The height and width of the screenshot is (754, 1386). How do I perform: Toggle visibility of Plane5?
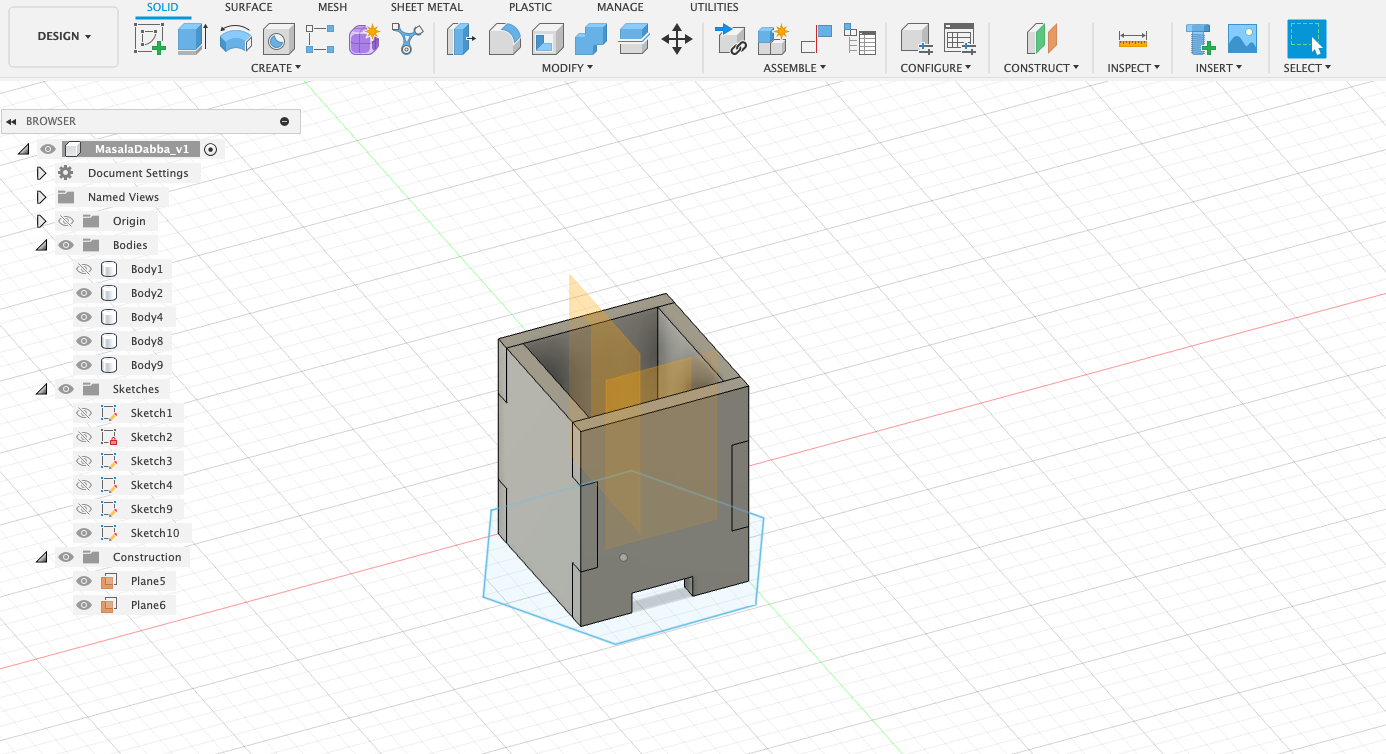coord(84,581)
